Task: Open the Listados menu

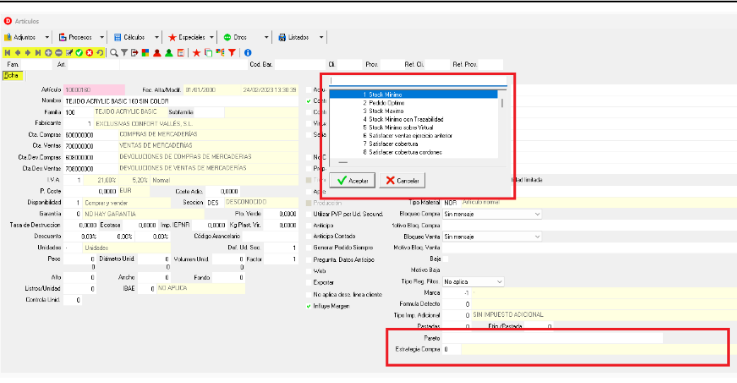Action: click(294, 37)
